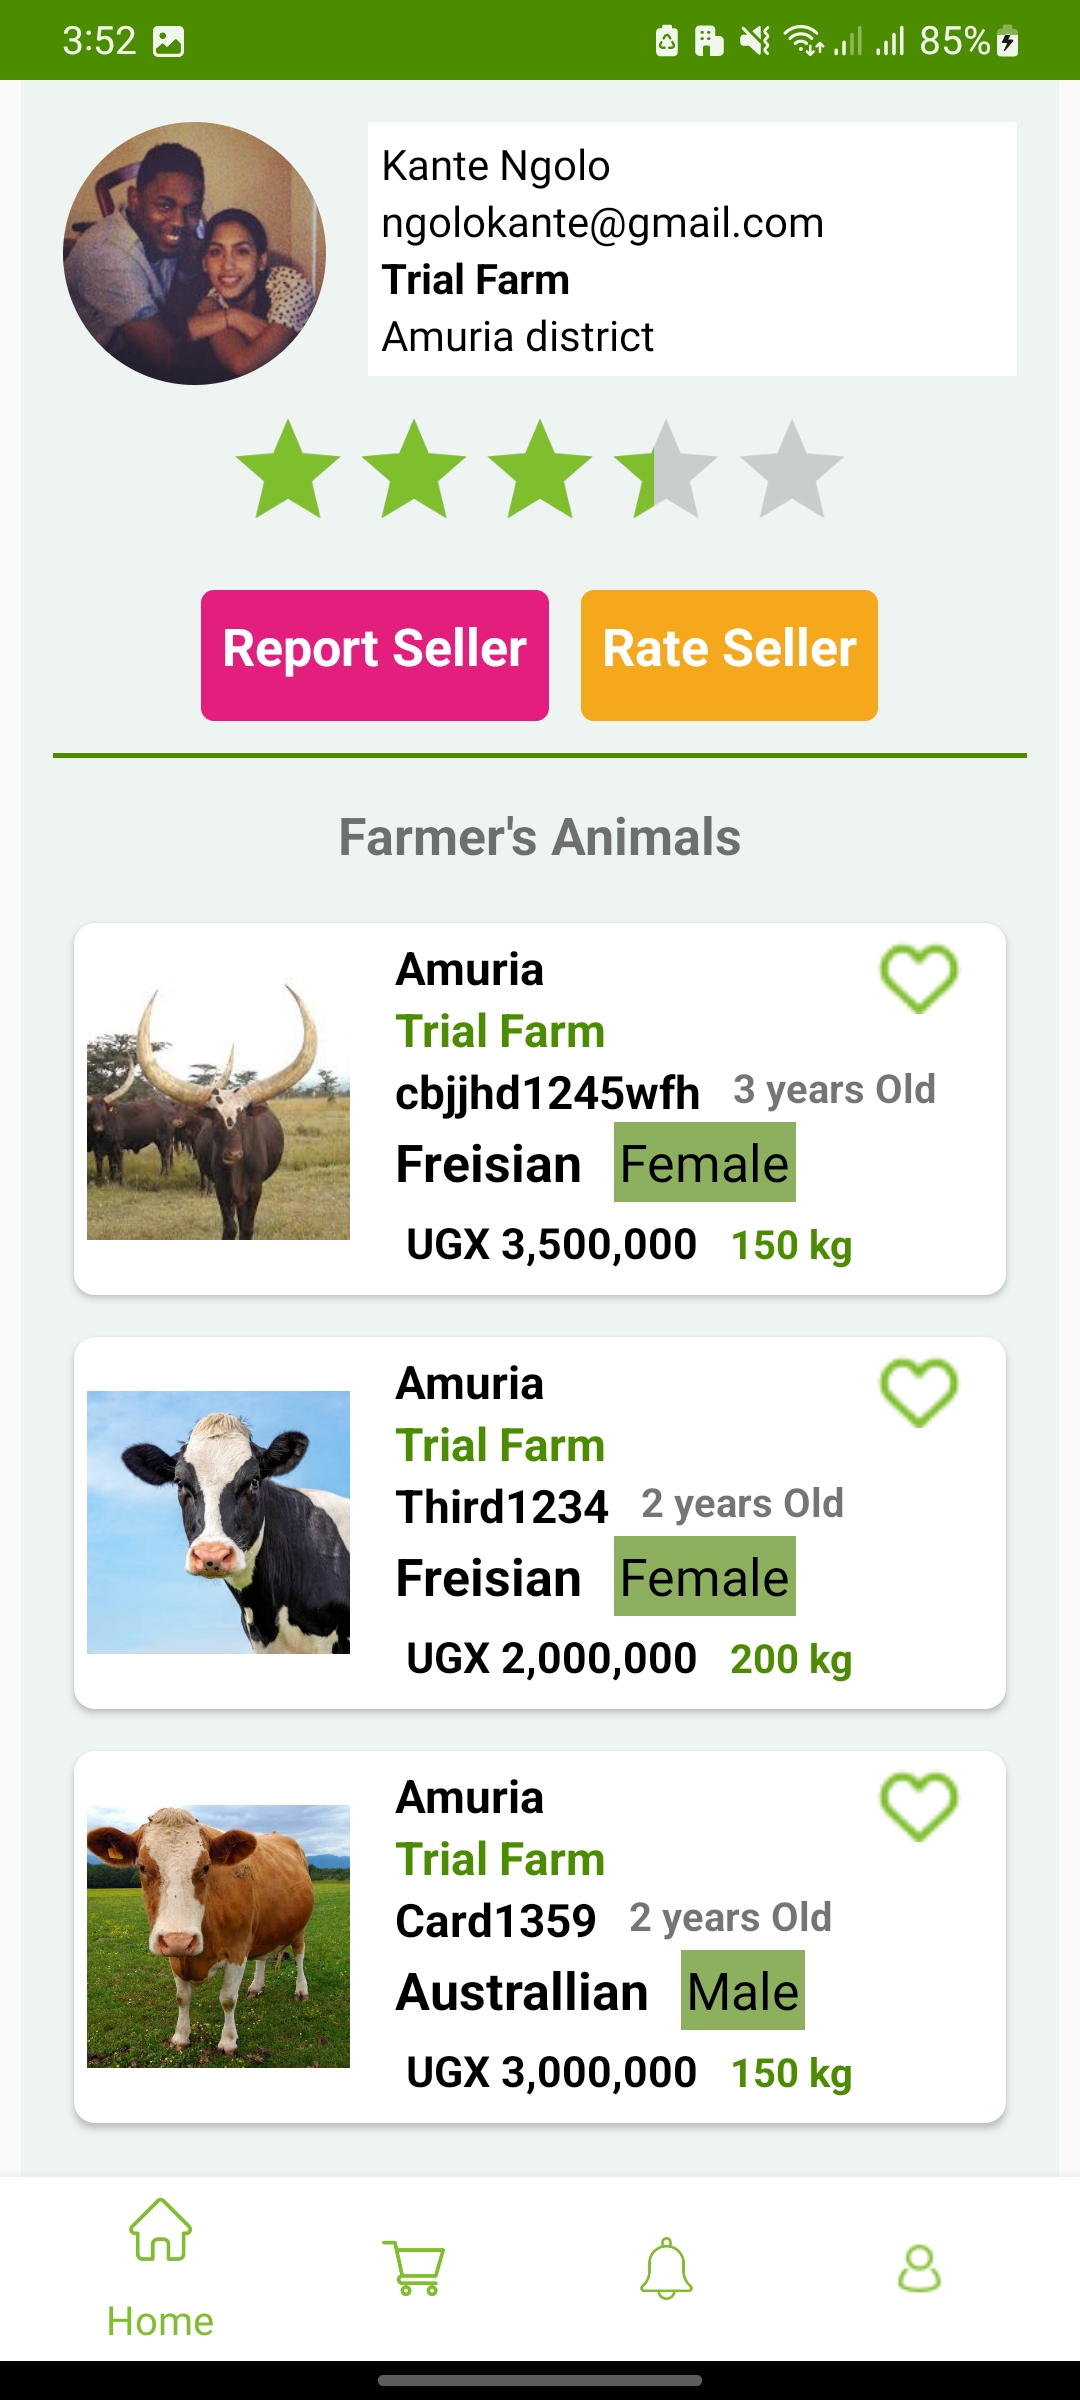Tap the seller's profile photo
This screenshot has width=1080, height=2400.
click(194, 253)
